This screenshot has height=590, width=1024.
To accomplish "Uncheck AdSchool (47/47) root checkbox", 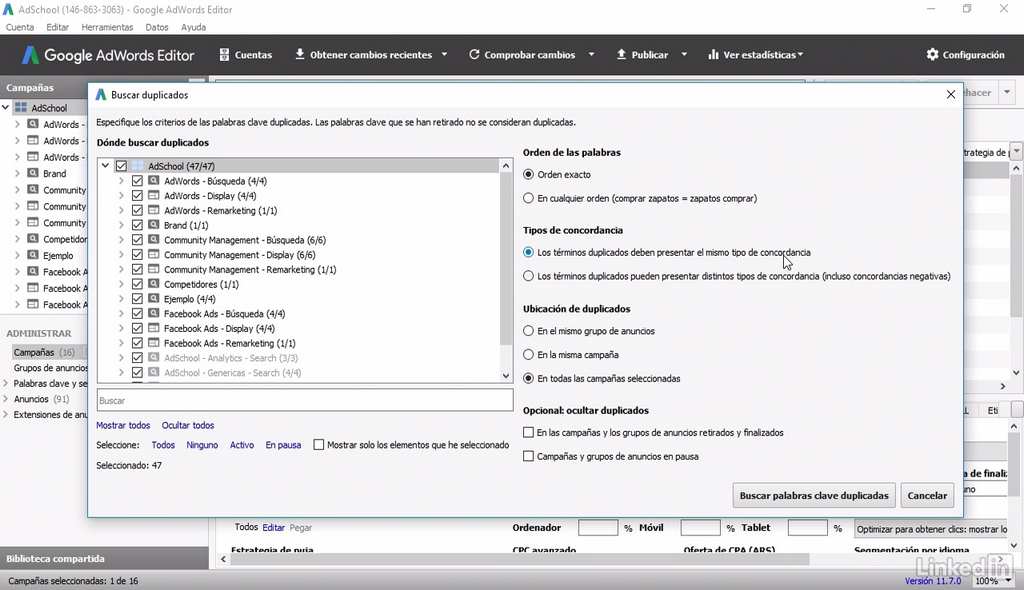I will (121, 166).
